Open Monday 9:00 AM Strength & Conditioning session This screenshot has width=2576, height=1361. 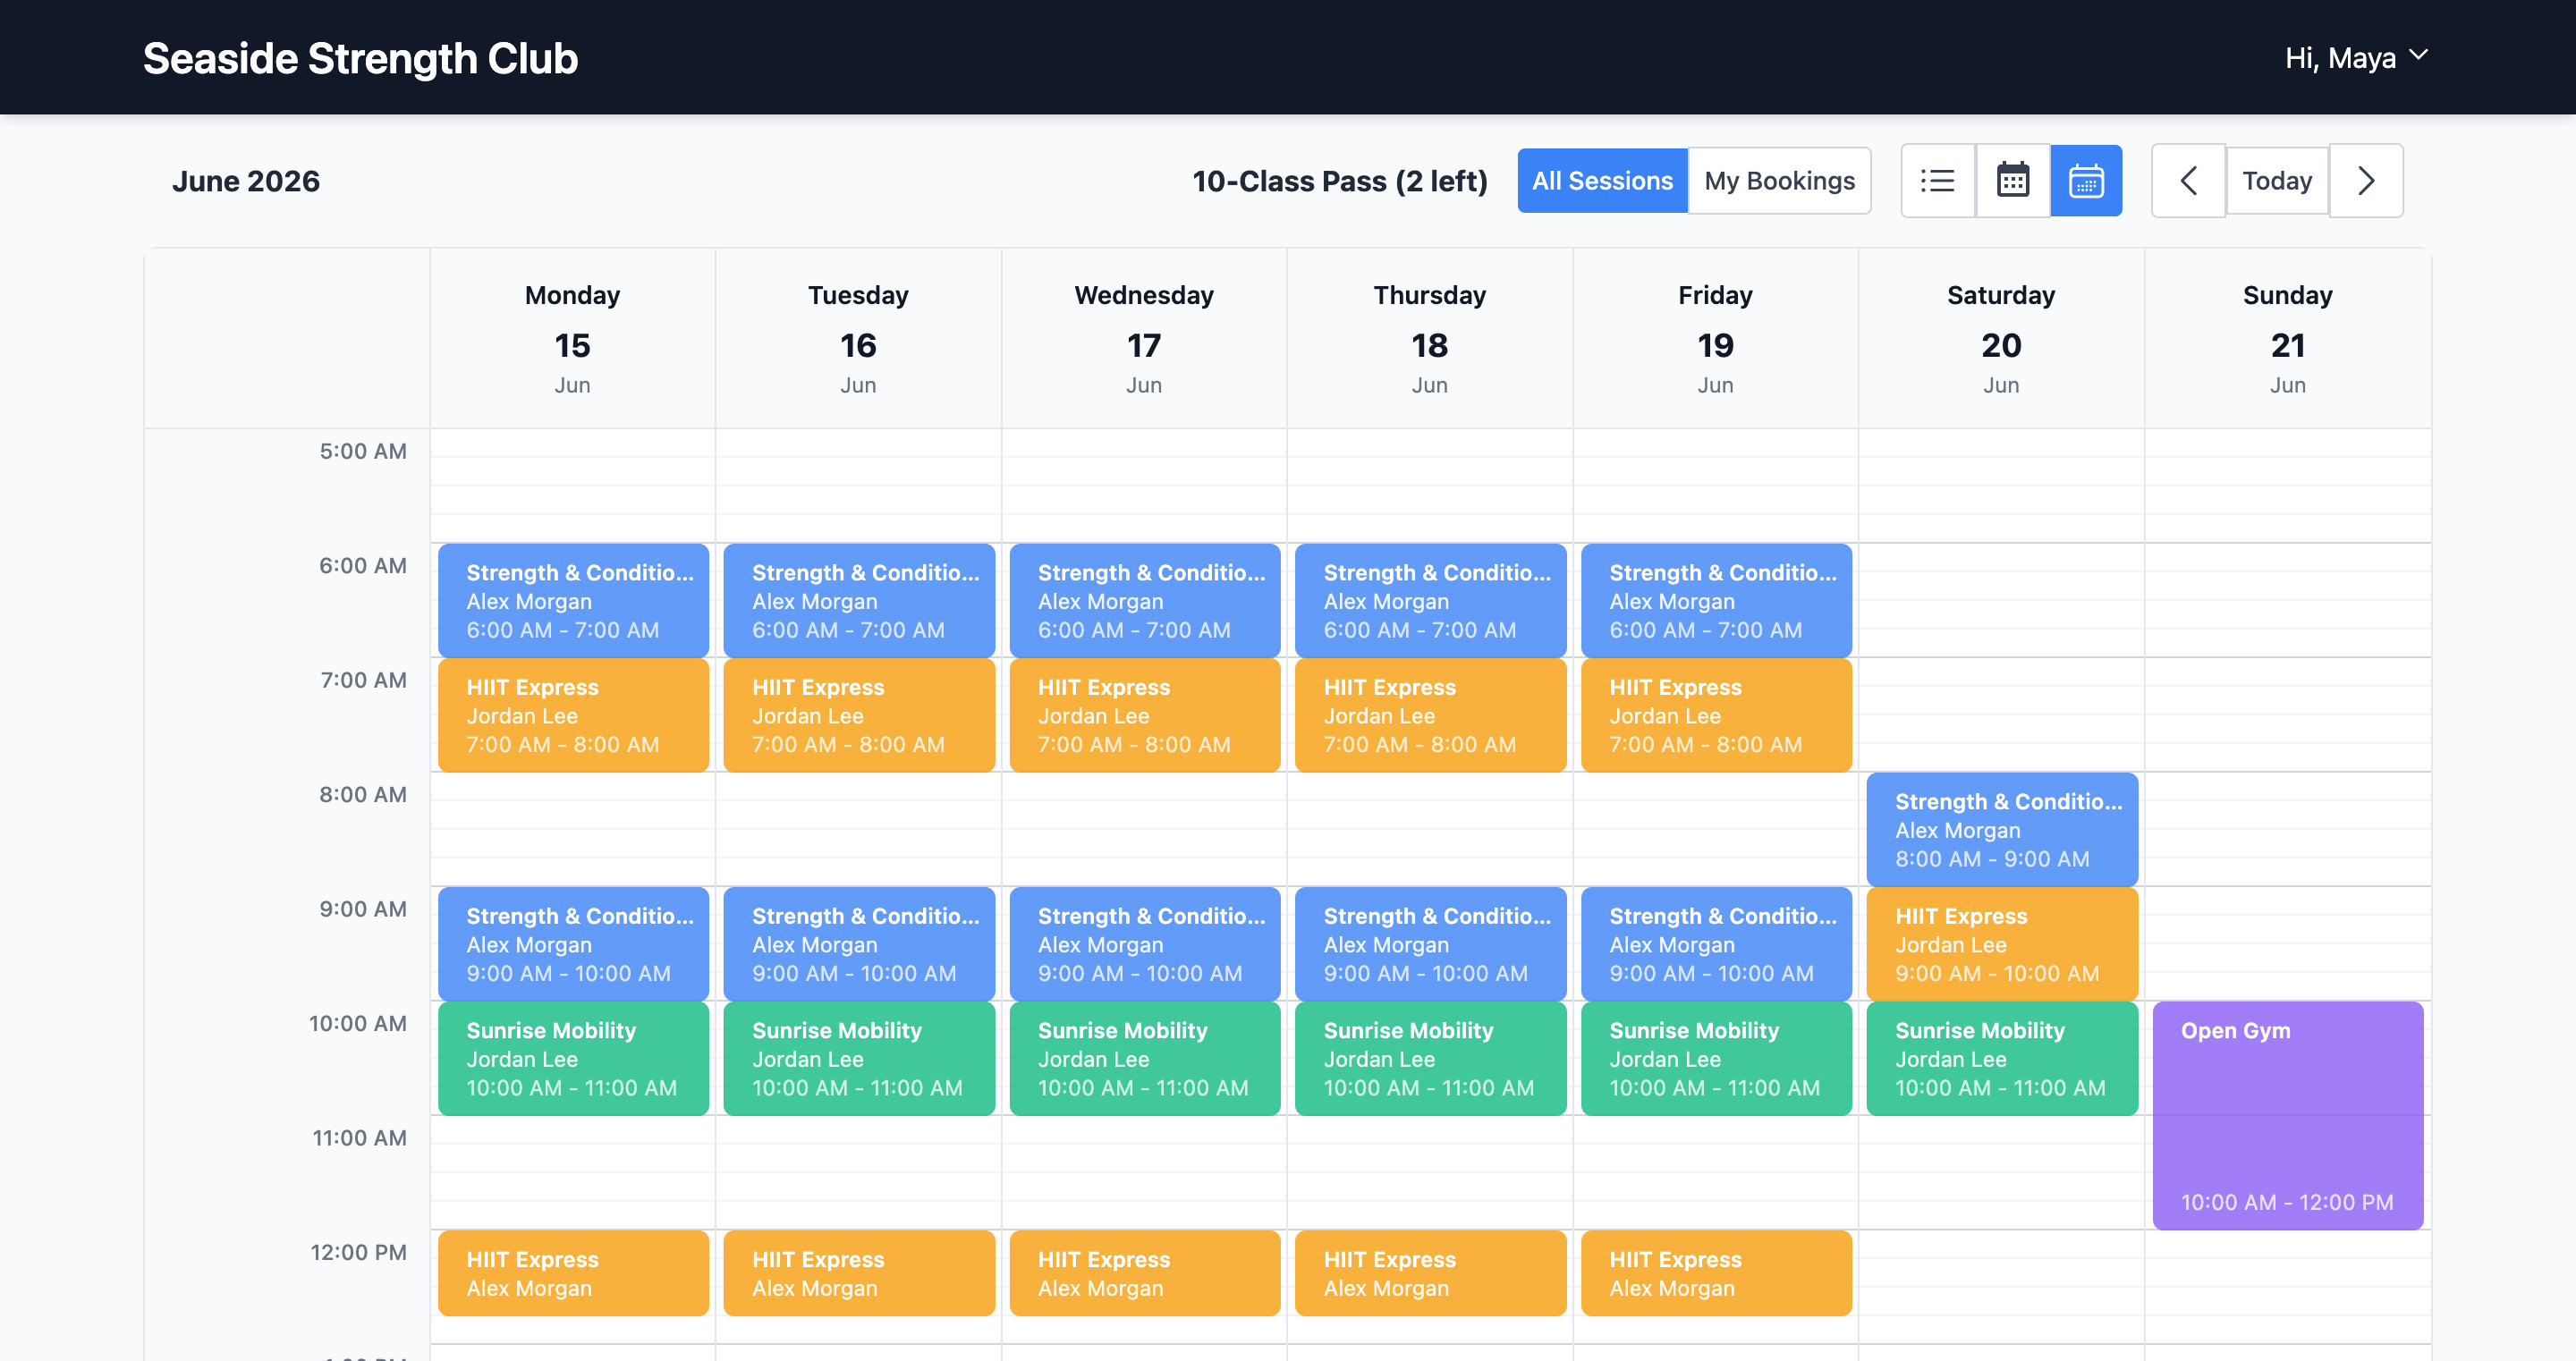[573, 944]
